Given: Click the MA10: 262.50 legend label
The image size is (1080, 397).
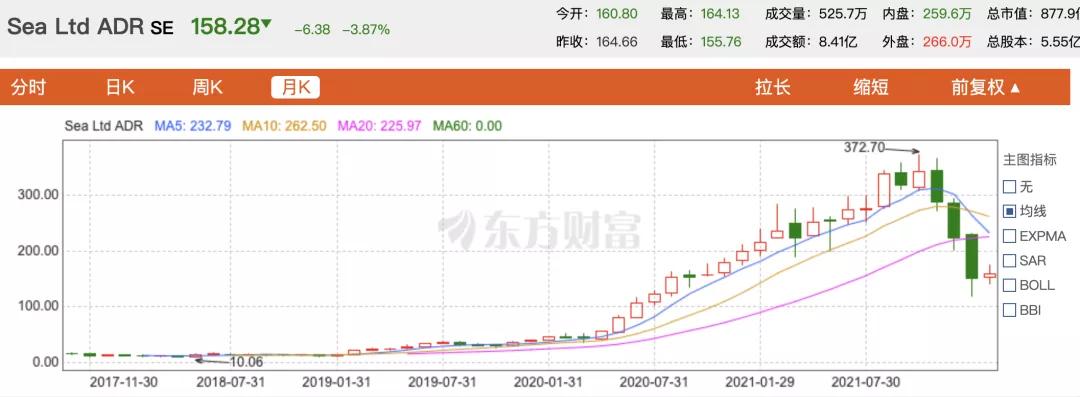Looking at the screenshot, I should (284, 126).
